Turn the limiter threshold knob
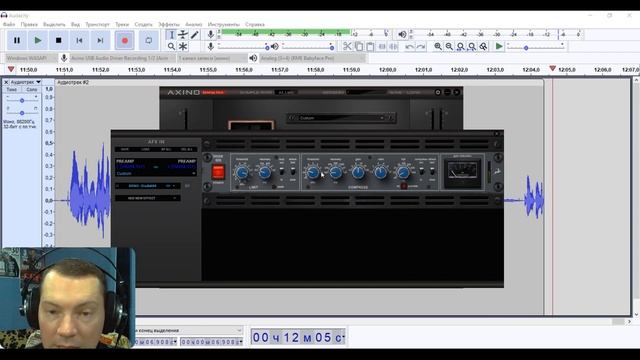 click(242, 173)
